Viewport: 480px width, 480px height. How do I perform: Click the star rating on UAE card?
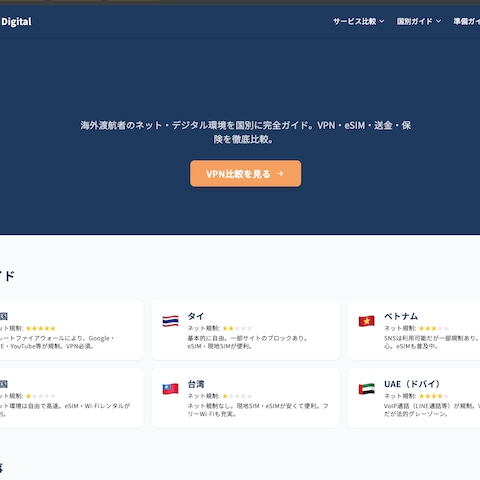(x=434, y=396)
